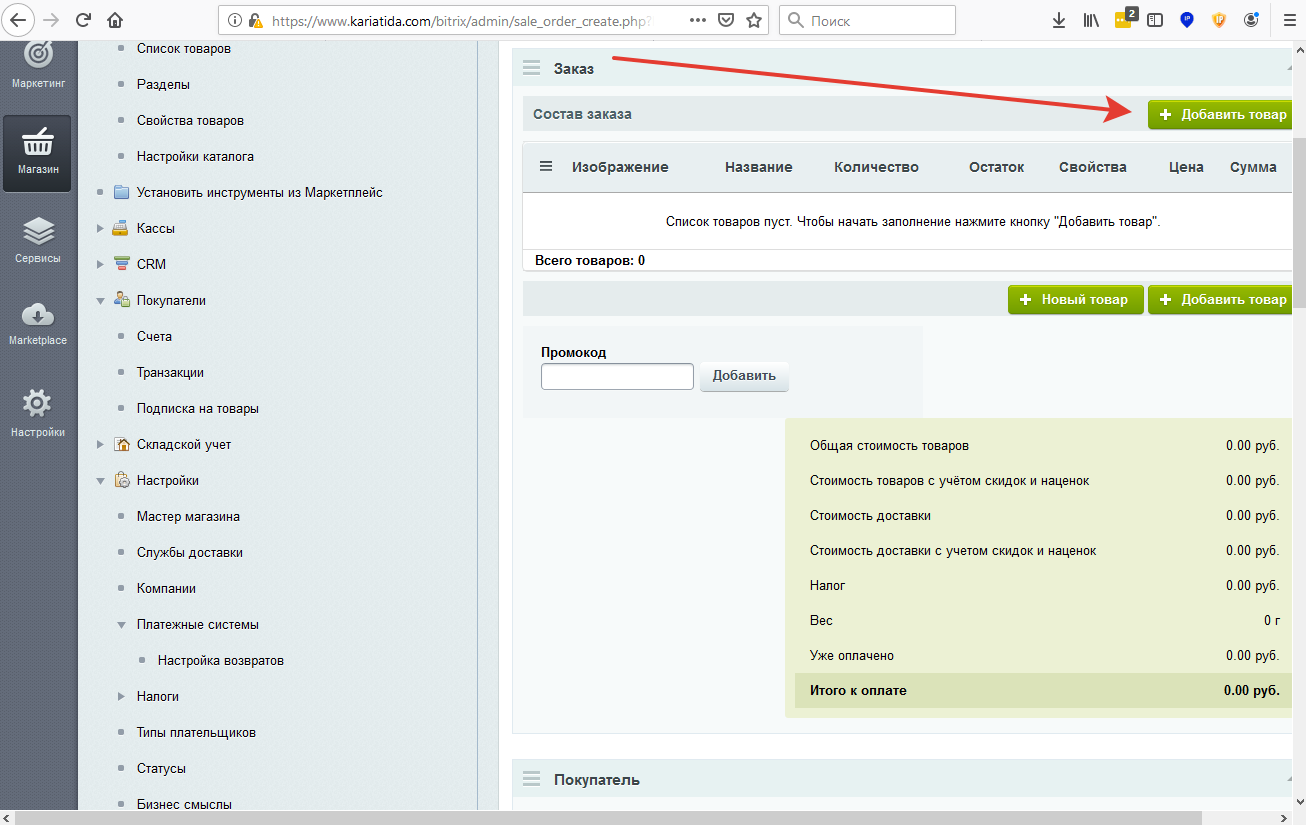Apply promo code with Добавить button
The image size is (1306, 825).
coord(744,377)
